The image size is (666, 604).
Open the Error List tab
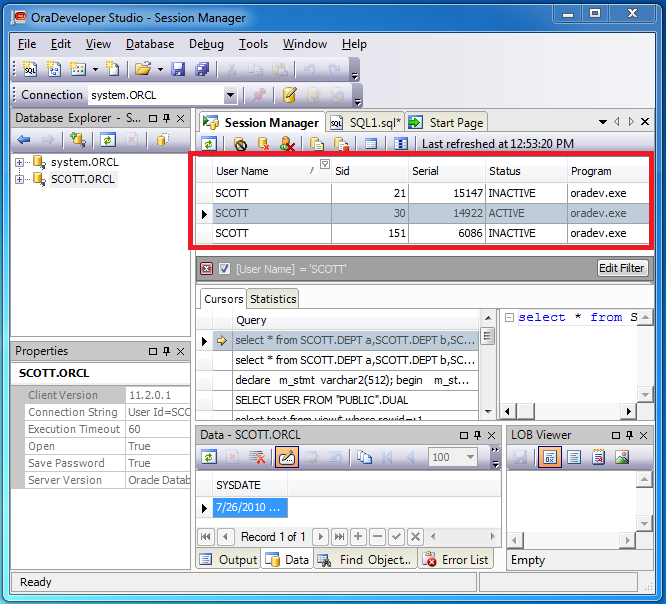pyautogui.click(x=456, y=560)
